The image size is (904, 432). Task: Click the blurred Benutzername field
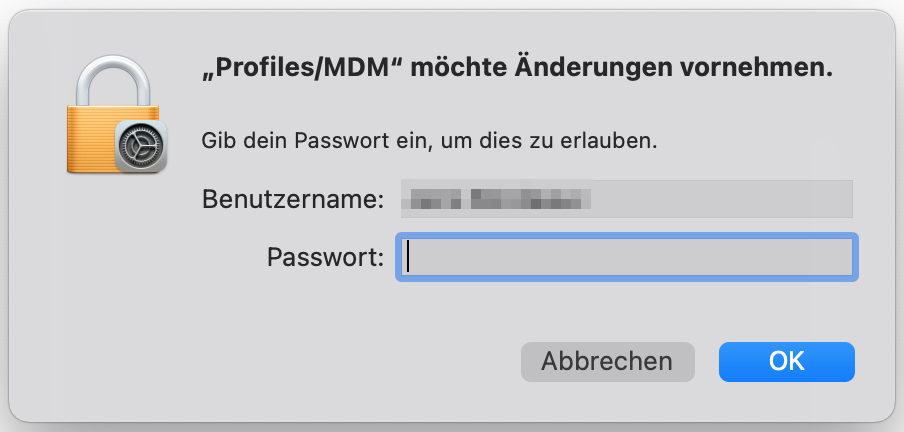[627, 198]
